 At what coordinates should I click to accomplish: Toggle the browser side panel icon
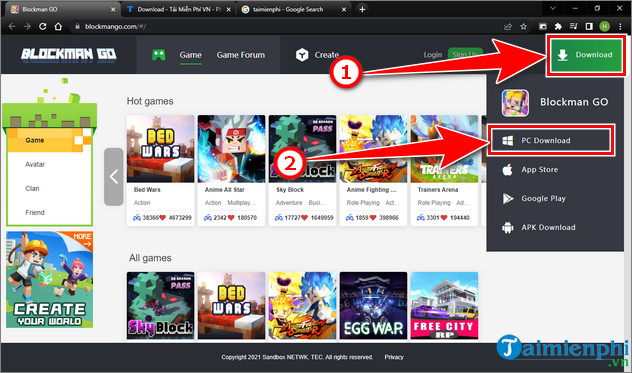coord(589,27)
